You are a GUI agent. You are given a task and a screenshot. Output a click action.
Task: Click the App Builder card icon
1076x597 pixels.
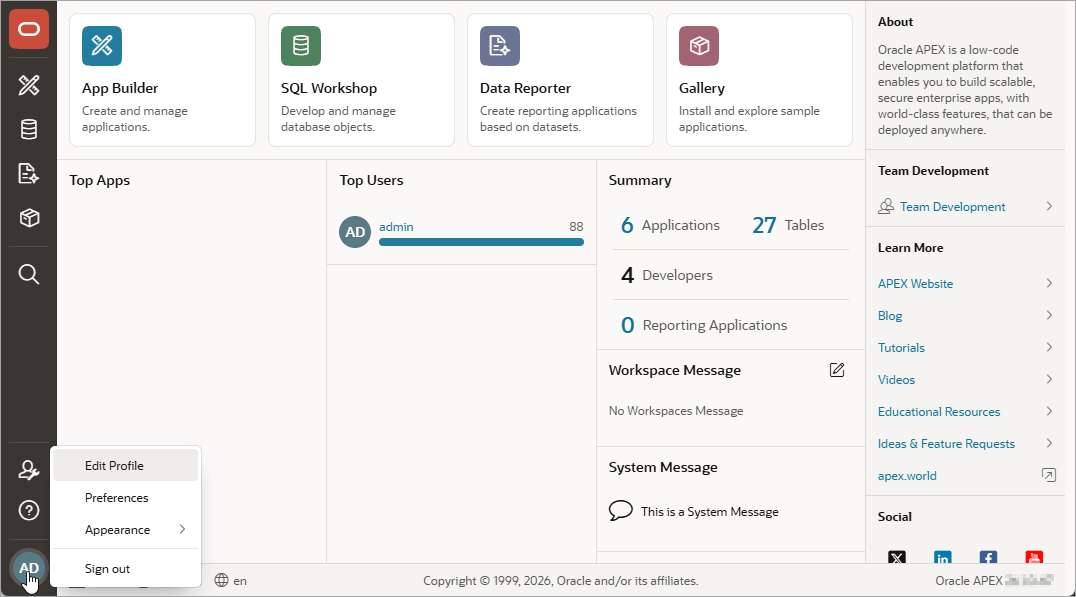tap(102, 46)
